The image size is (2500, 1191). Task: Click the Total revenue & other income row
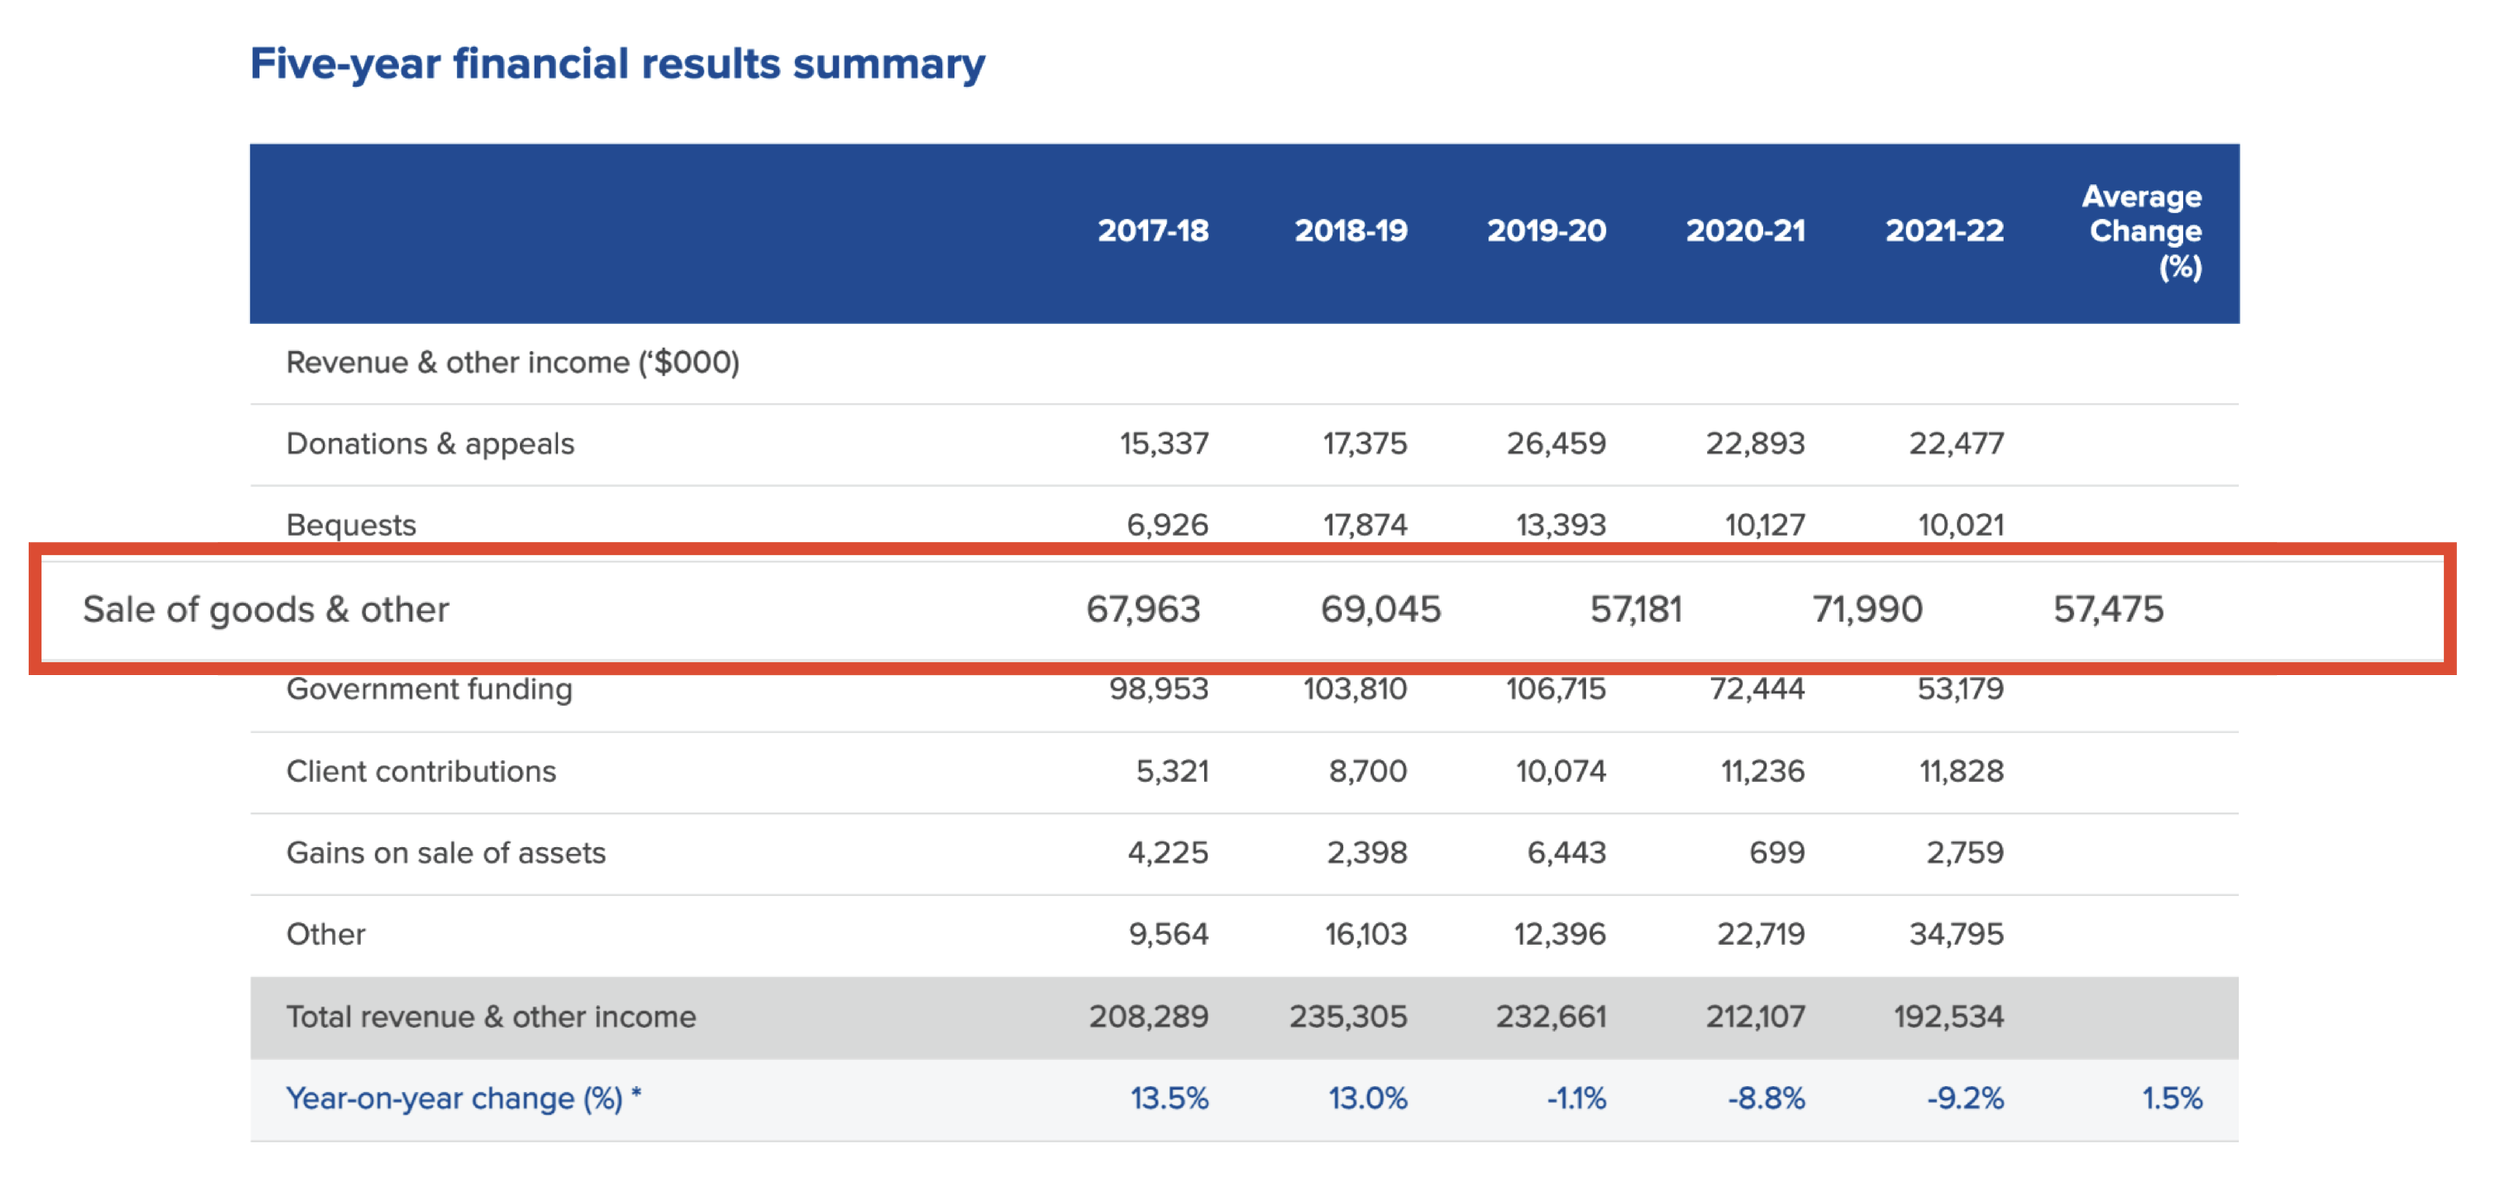(x=491, y=1017)
